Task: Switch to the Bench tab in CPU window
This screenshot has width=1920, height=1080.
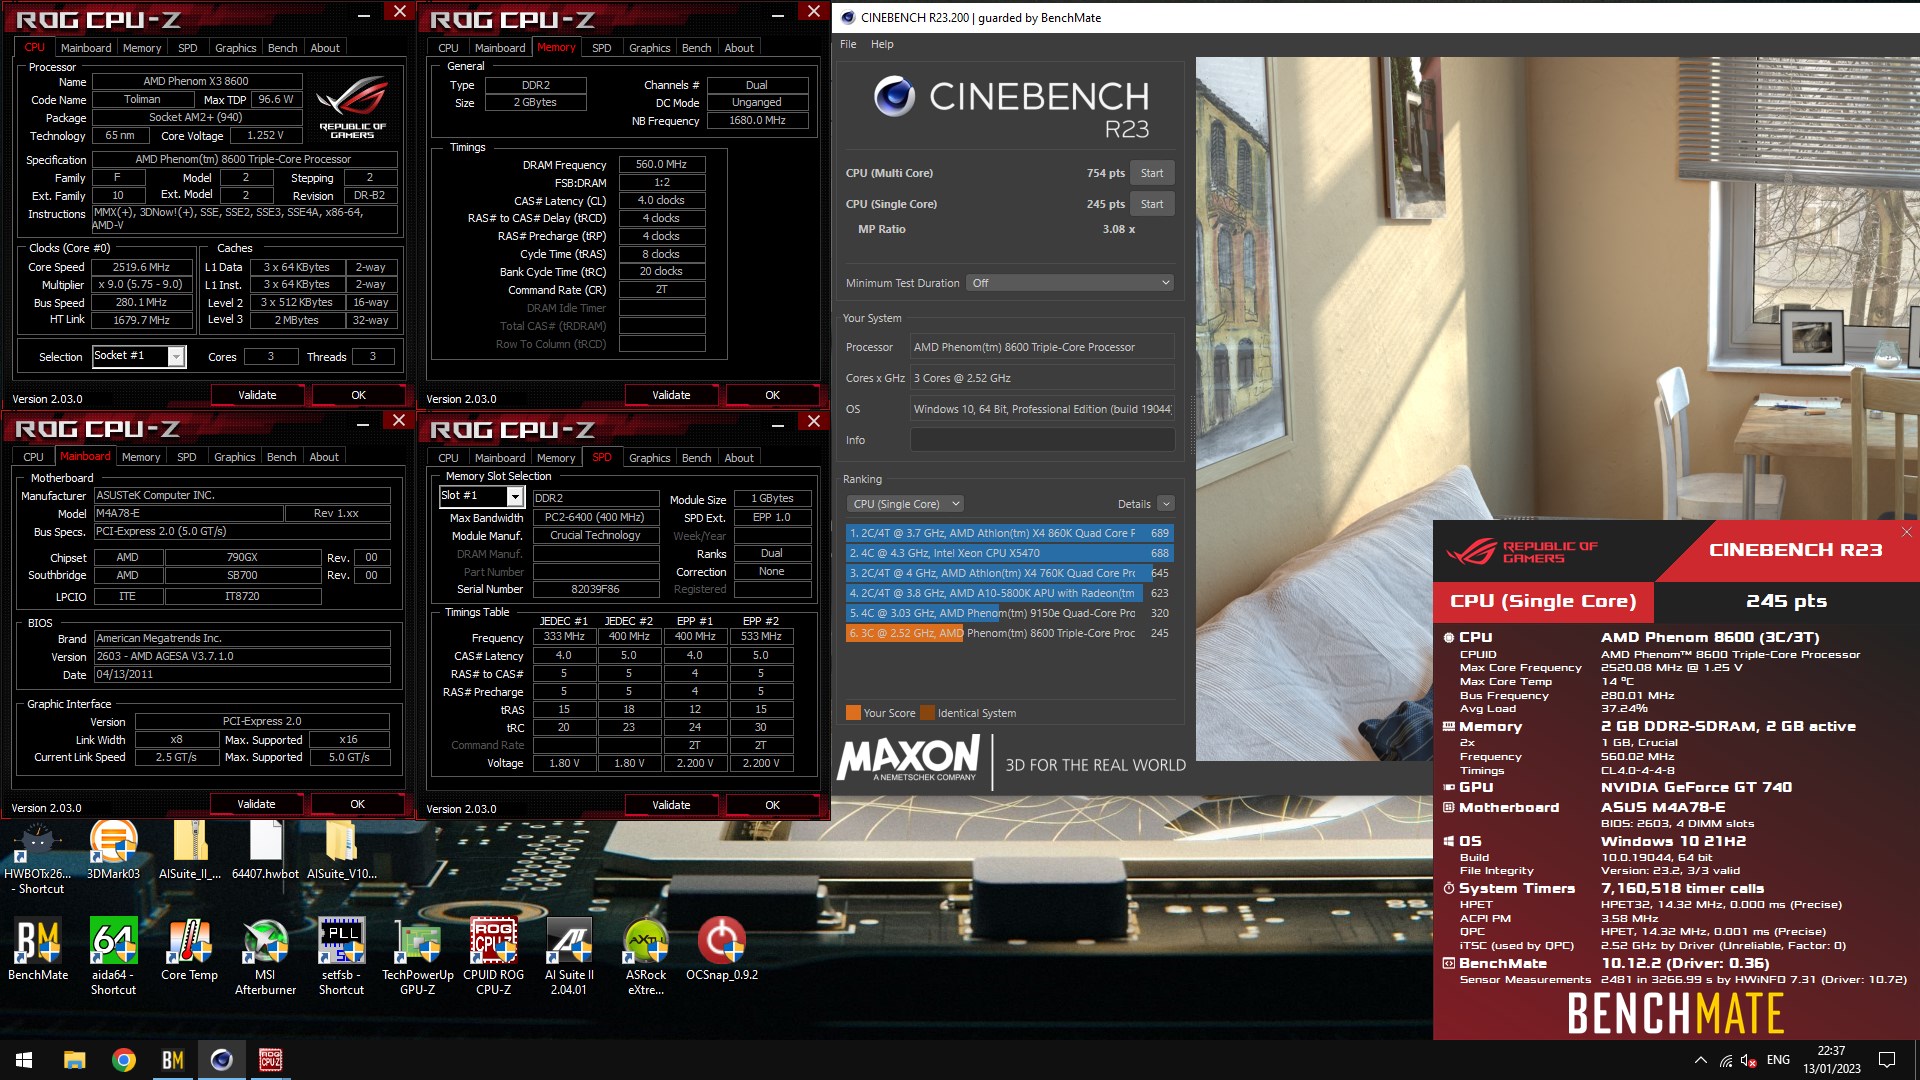Action: 282,48
